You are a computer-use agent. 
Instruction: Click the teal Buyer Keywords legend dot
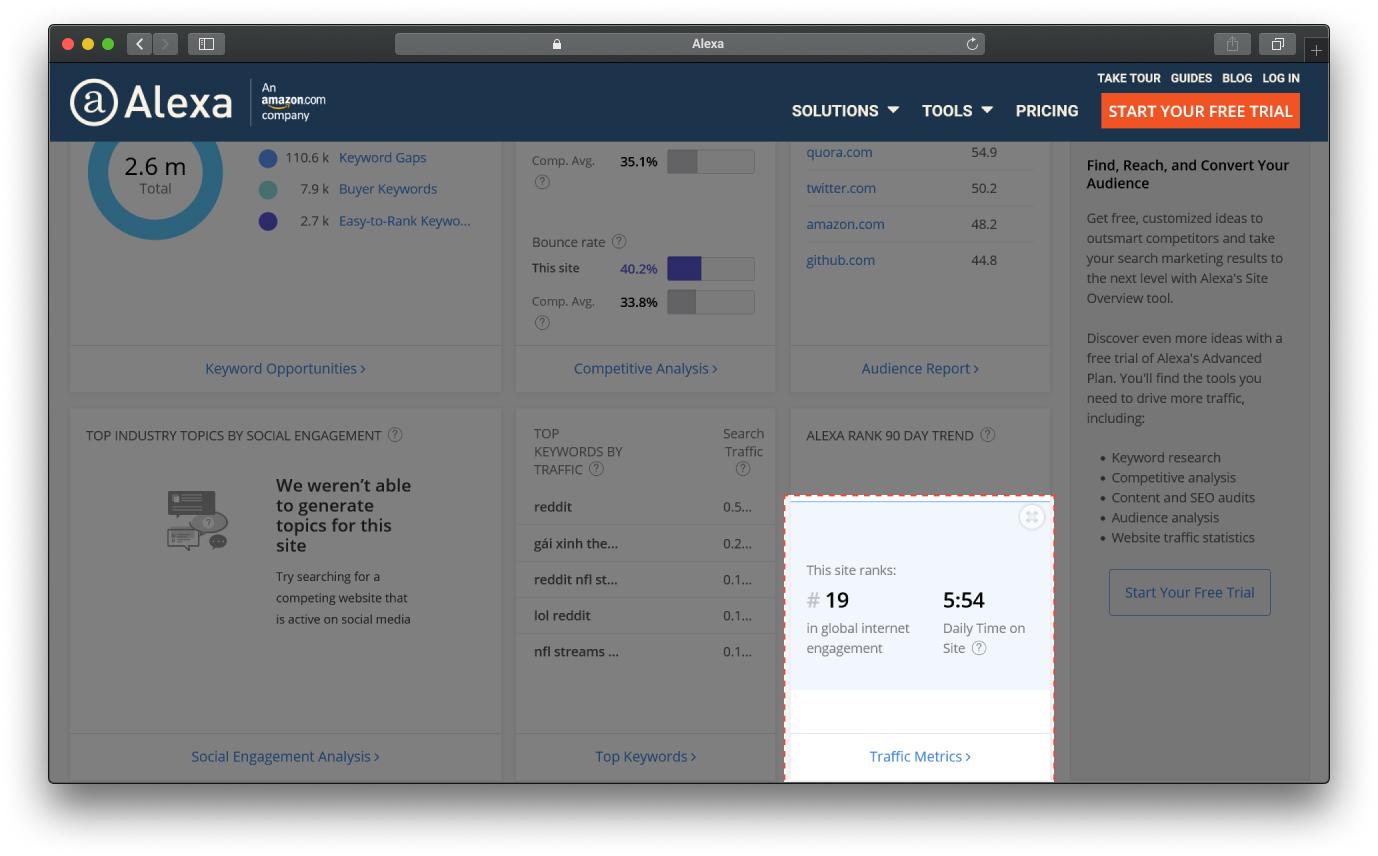(x=268, y=189)
